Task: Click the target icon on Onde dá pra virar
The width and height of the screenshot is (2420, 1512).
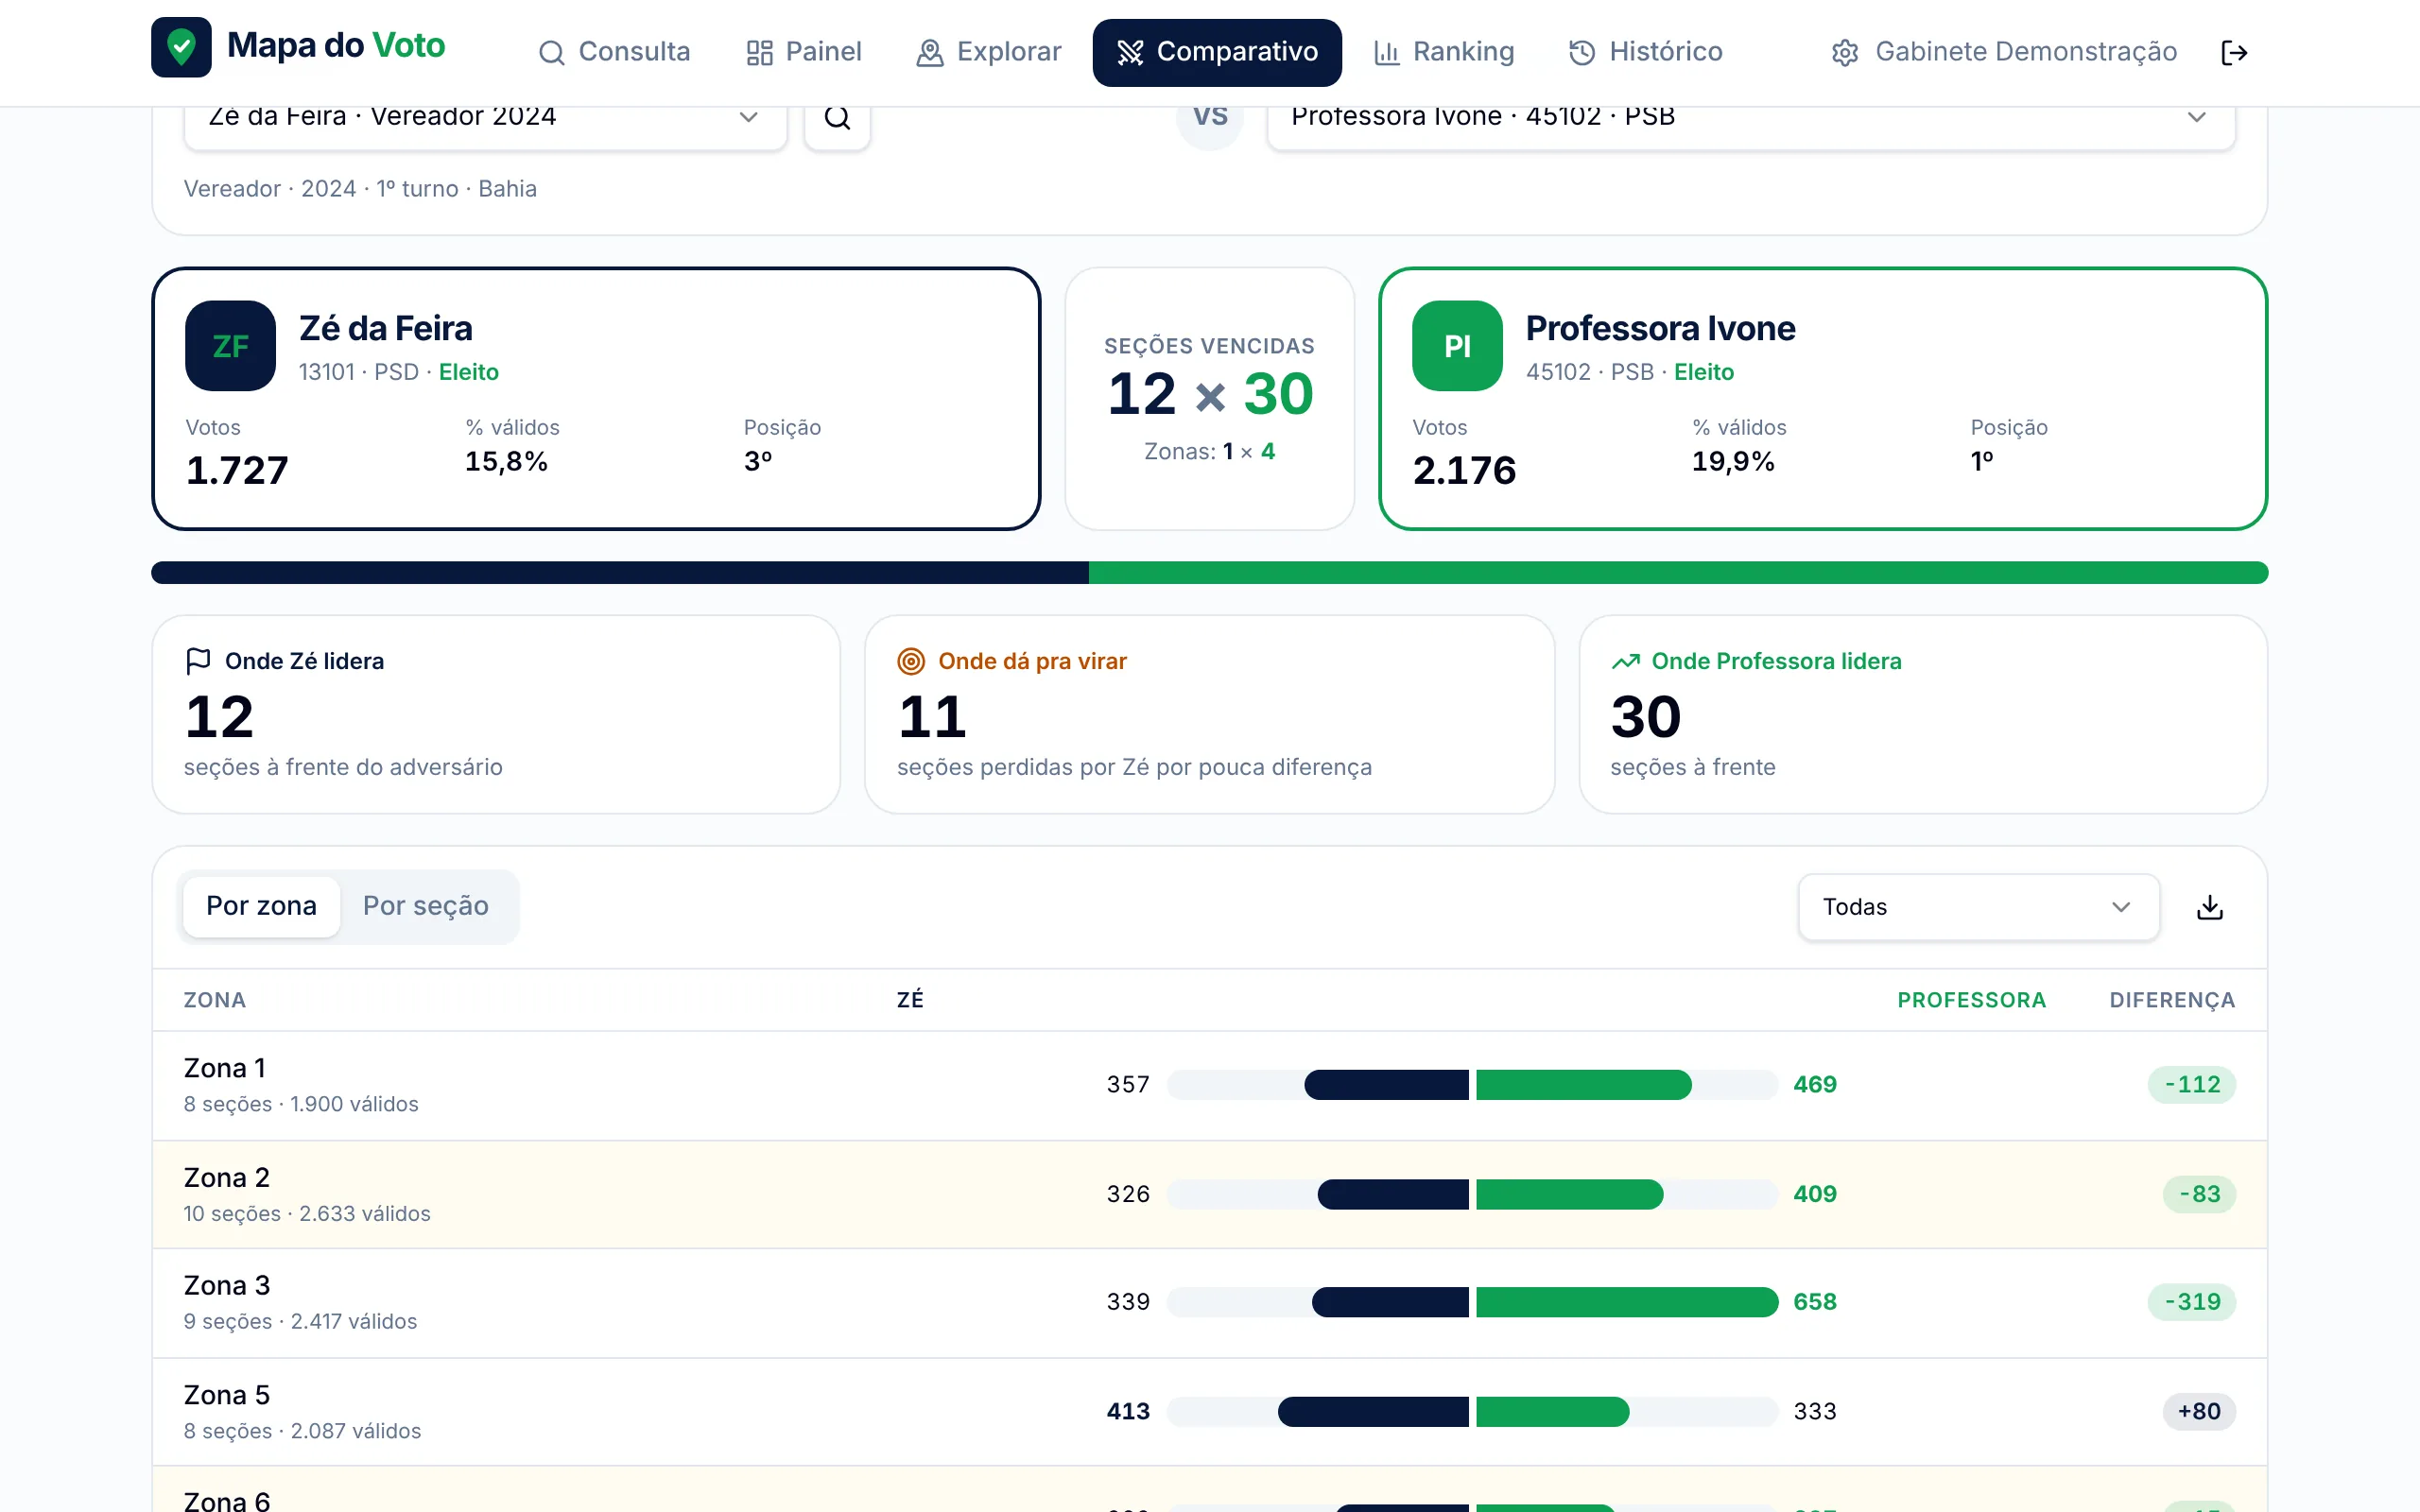Action: click(911, 661)
